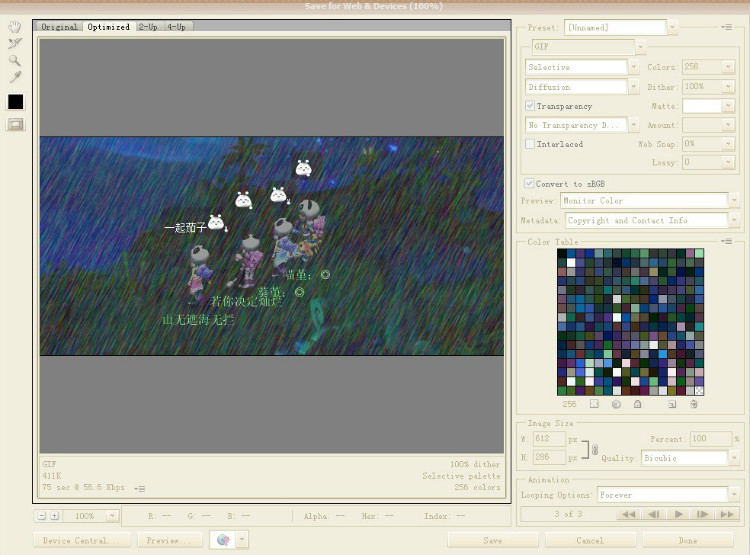The height and width of the screenshot is (555, 750).
Task: Switch to the 2-Up tab
Action: (148, 27)
